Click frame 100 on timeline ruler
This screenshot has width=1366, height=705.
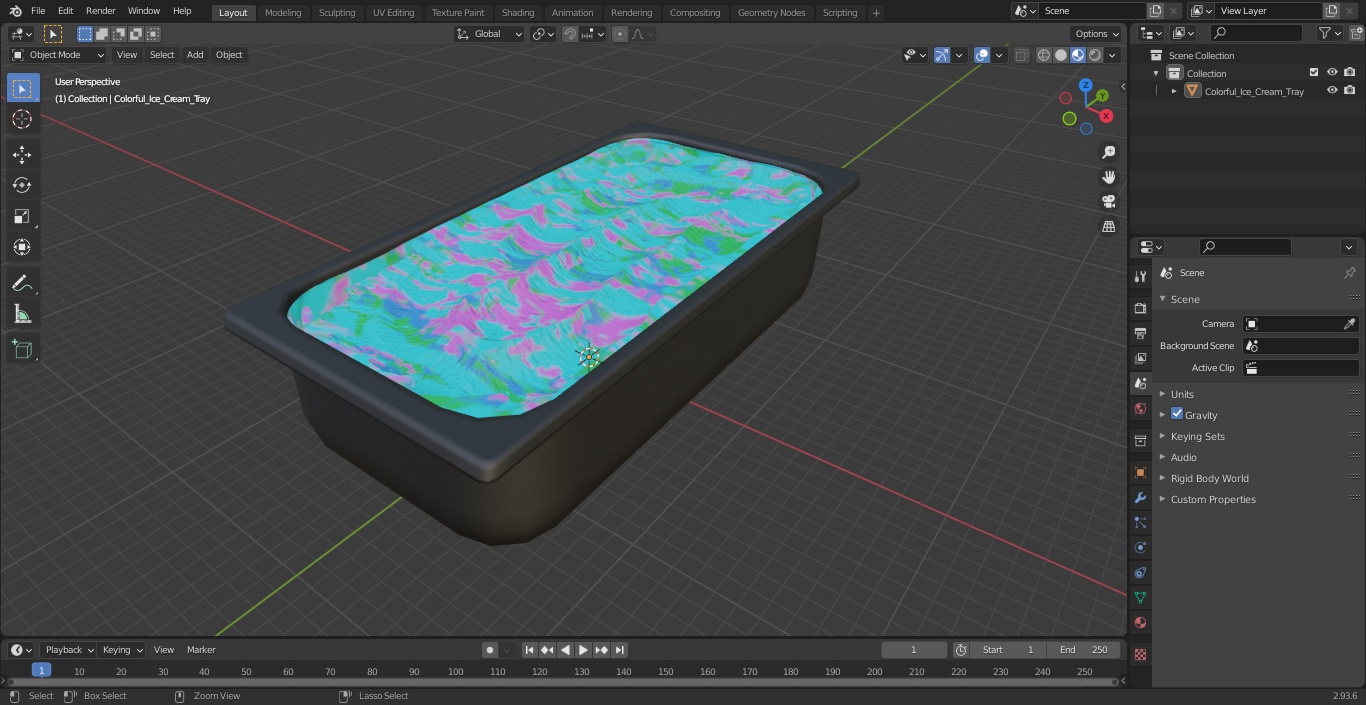(x=456, y=672)
